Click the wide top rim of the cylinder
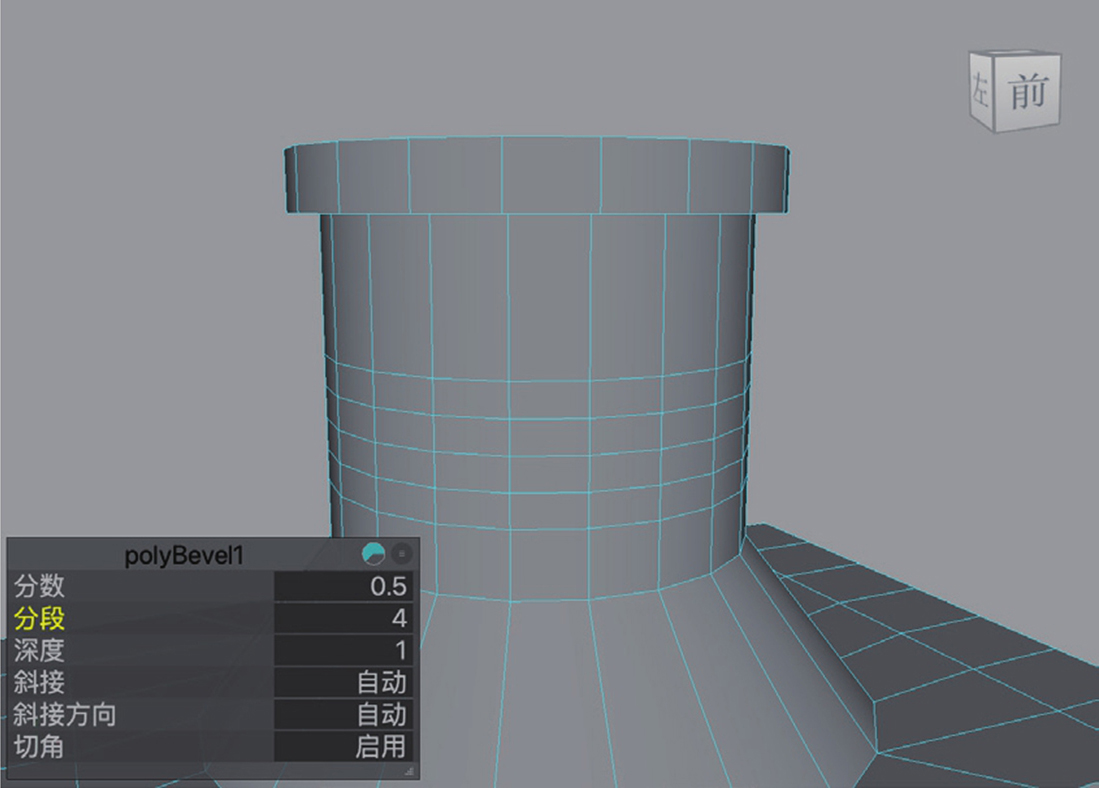 coord(537,175)
